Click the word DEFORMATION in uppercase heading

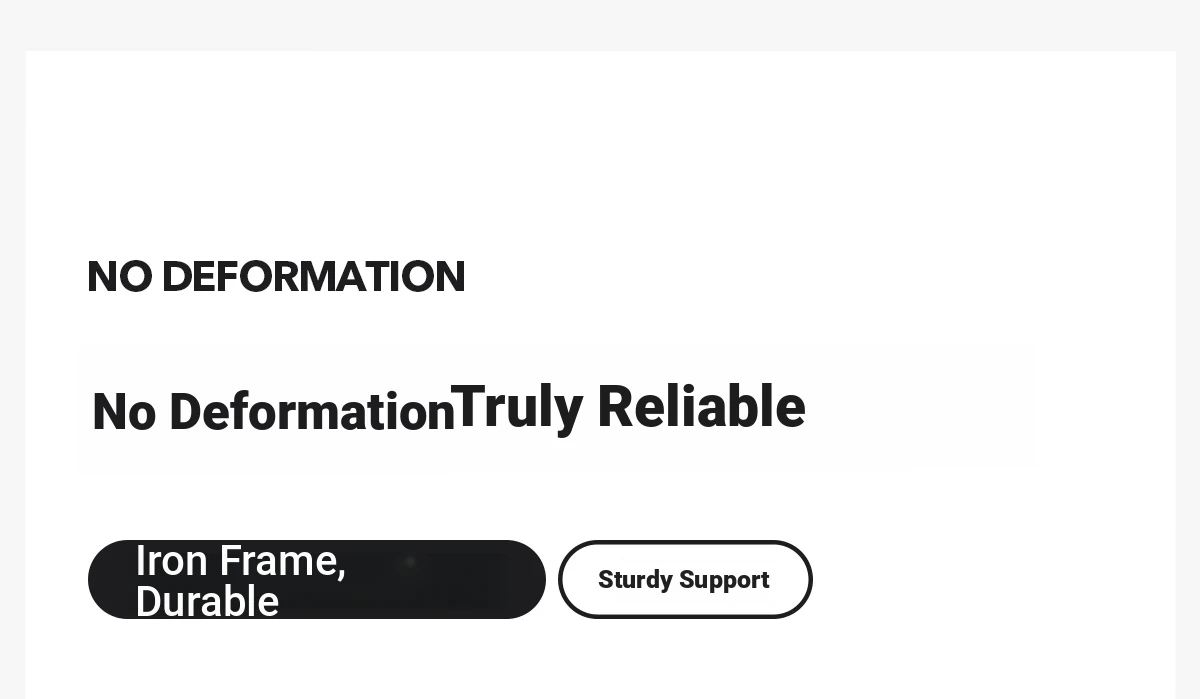click(313, 277)
